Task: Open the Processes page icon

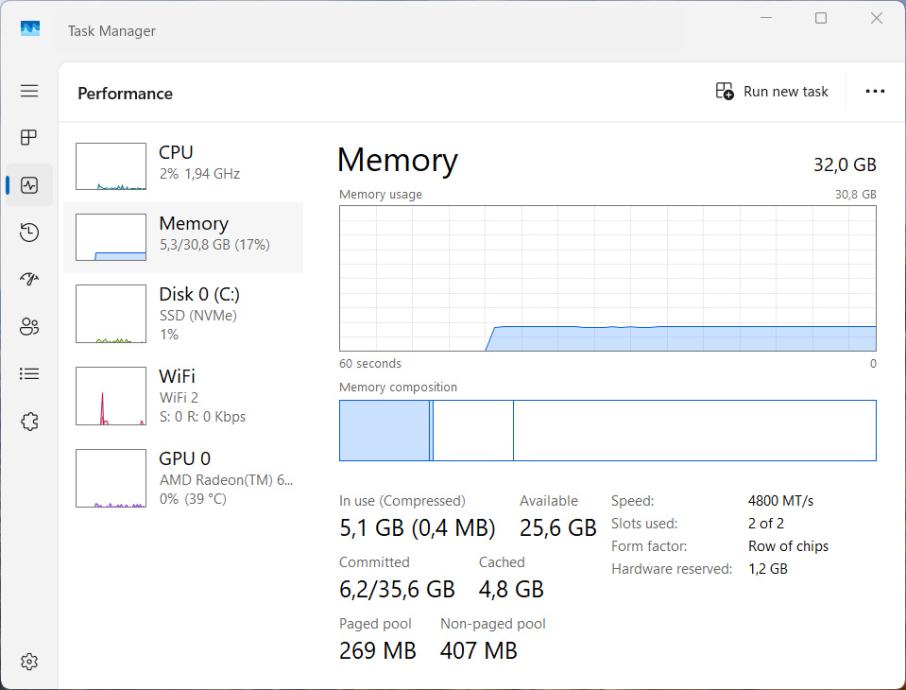Action: tap(29, 137)
